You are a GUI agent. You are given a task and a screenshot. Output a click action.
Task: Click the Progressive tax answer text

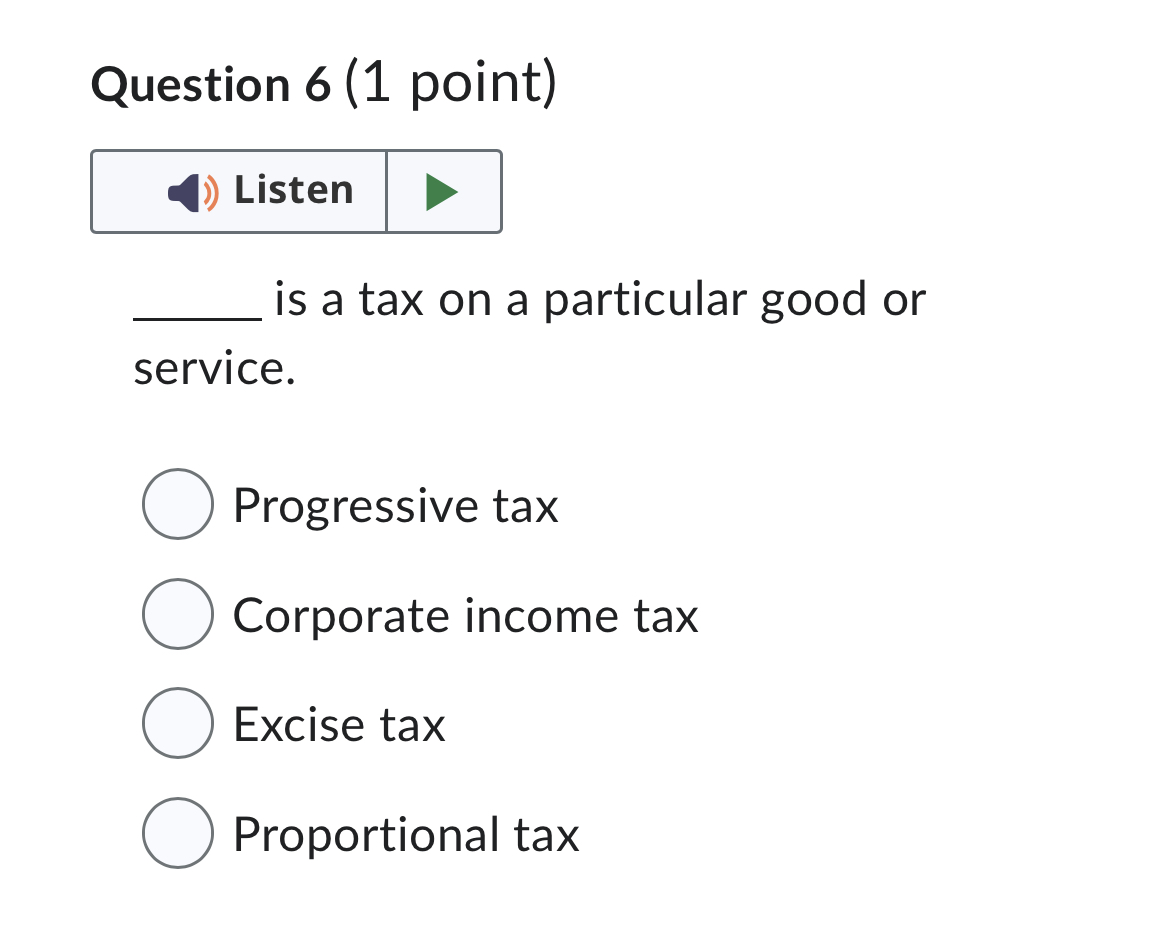coord(394,505)
